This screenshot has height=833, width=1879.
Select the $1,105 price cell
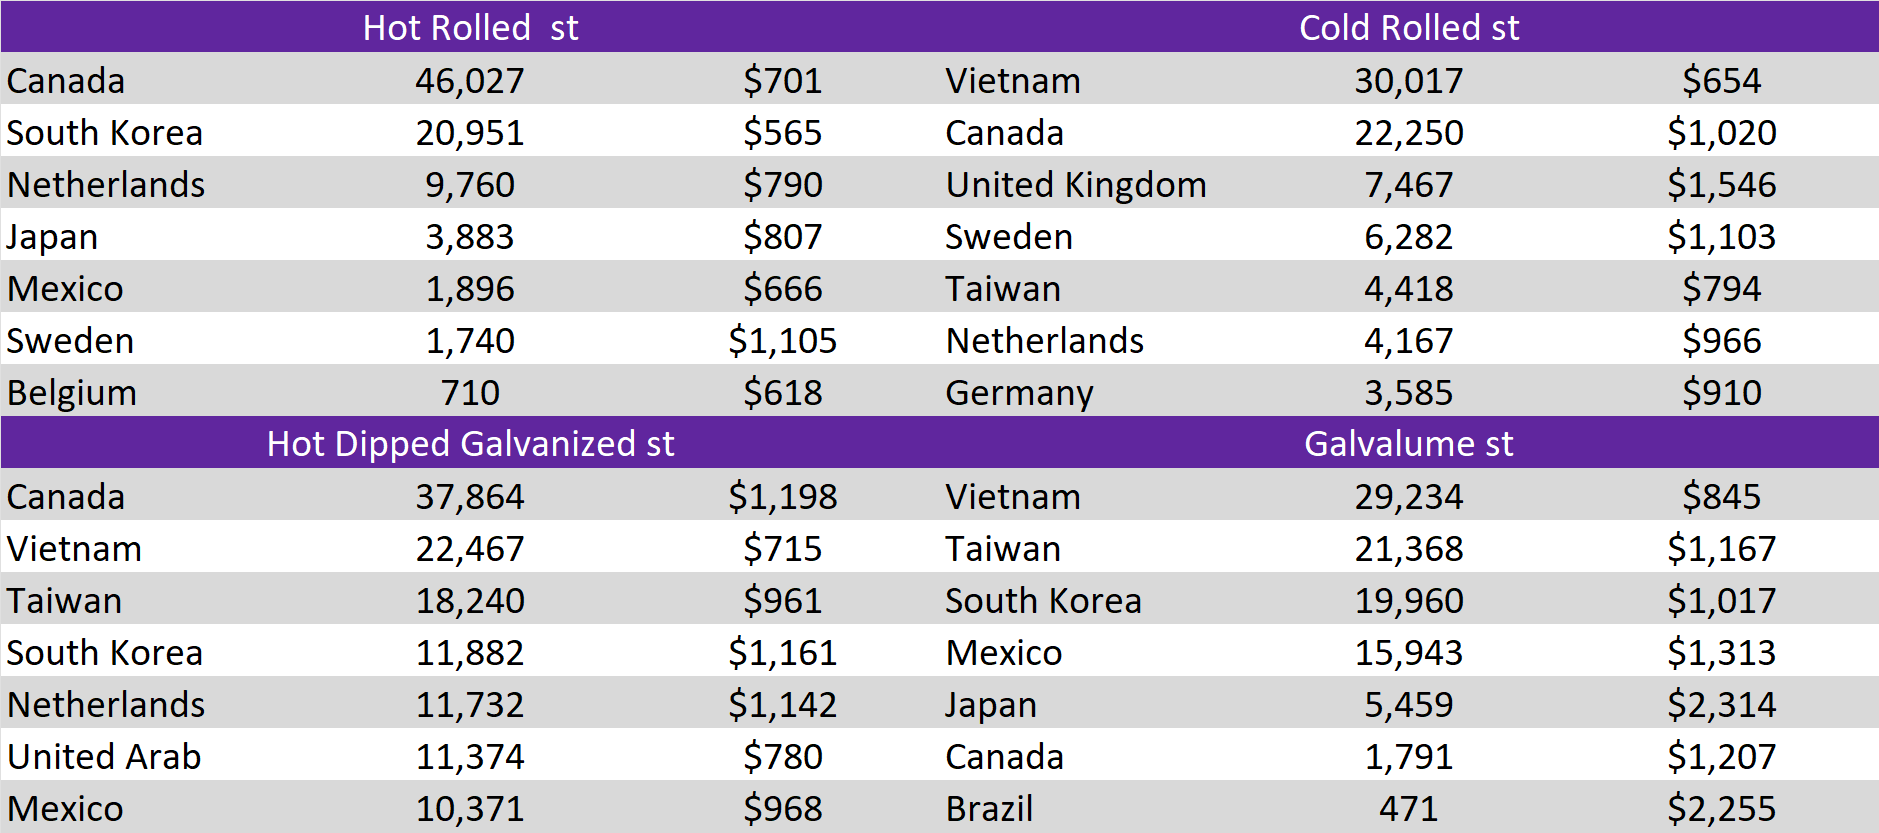coord(782,341)
